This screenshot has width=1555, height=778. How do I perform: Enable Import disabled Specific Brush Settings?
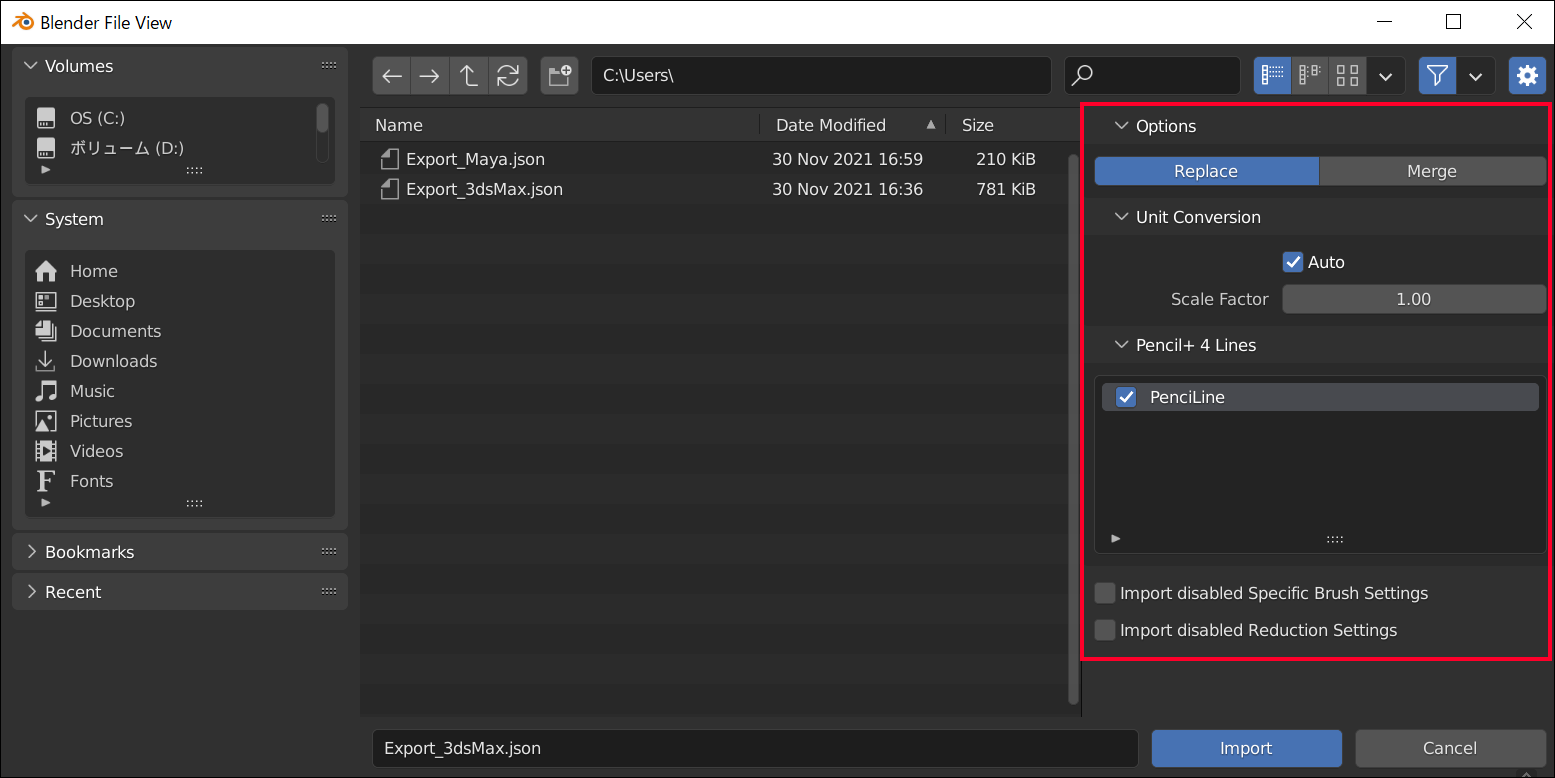click(1105, 593)
